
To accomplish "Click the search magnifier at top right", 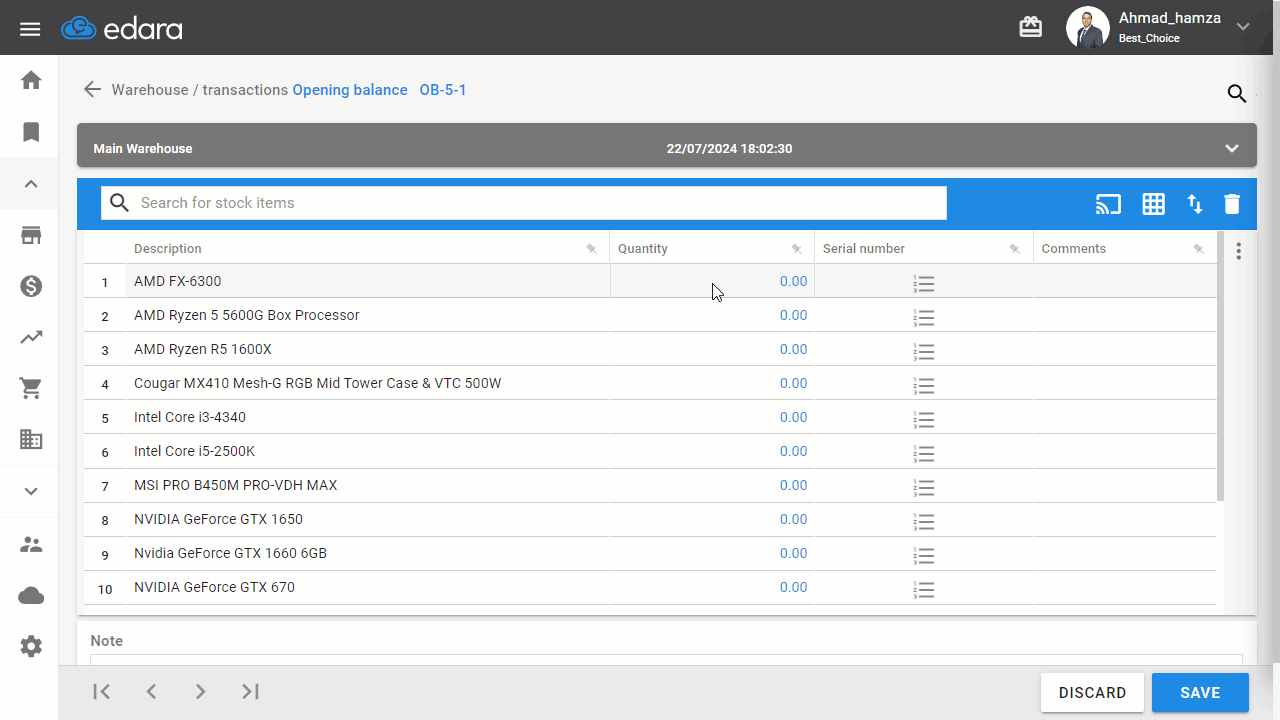I will (x=1237, y=94).
